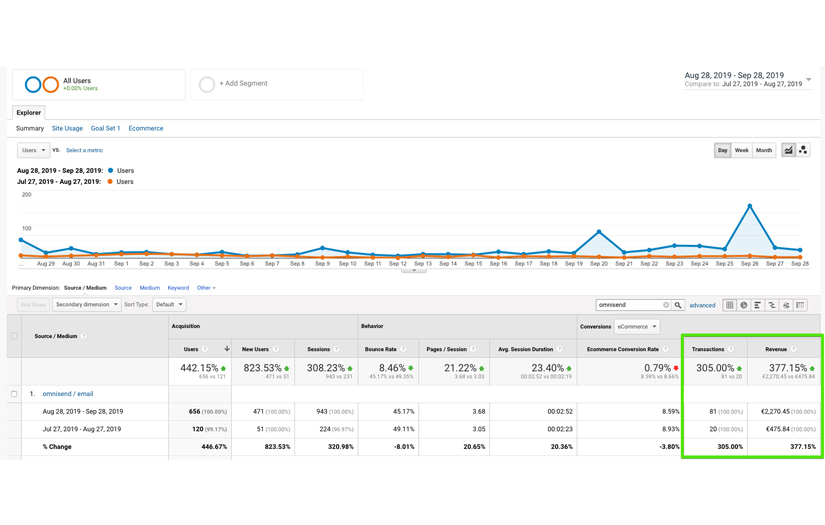
Task: Set chart granularity to Day
Action: tap(722, 150)
